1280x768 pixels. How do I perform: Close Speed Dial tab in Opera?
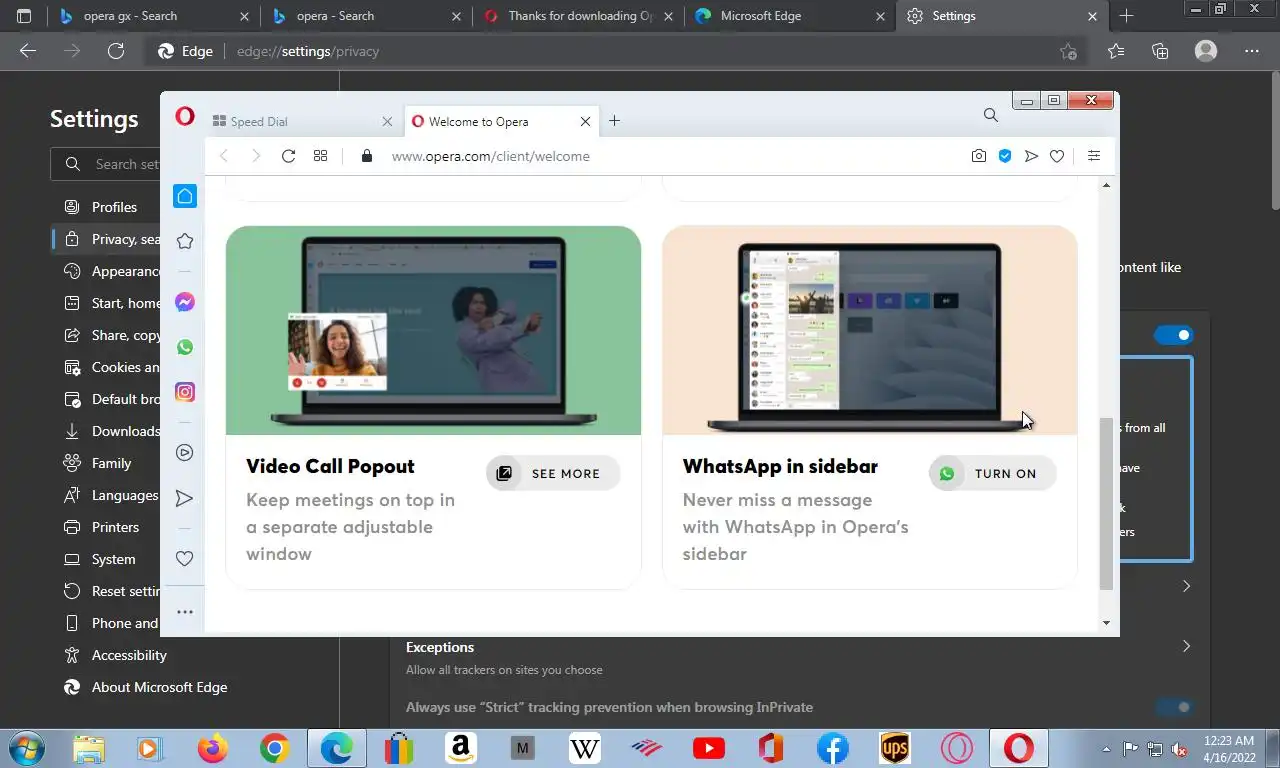click(x=387, y=121)
